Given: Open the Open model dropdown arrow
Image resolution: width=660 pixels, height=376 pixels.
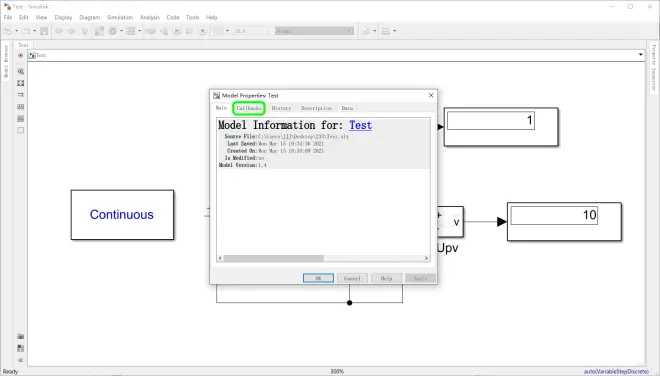Looking at the screenshot, I should coord(35,31).
